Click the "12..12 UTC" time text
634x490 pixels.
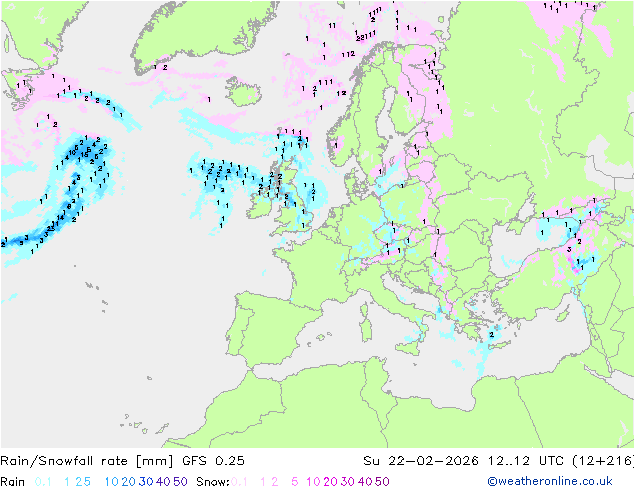(x=525, y=461)
